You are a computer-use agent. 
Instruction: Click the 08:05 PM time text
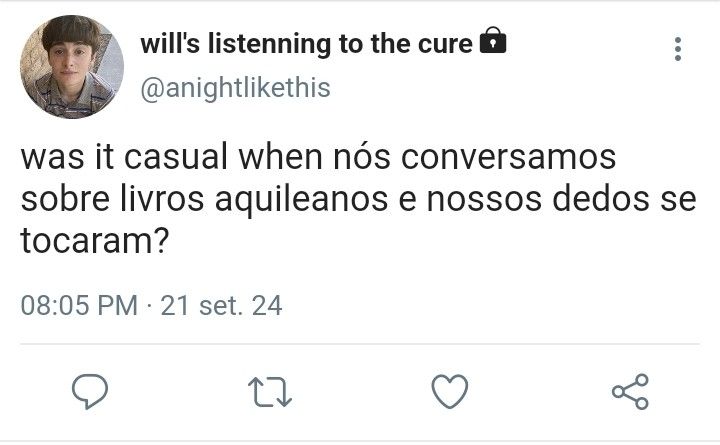click(x=79, y=305)
